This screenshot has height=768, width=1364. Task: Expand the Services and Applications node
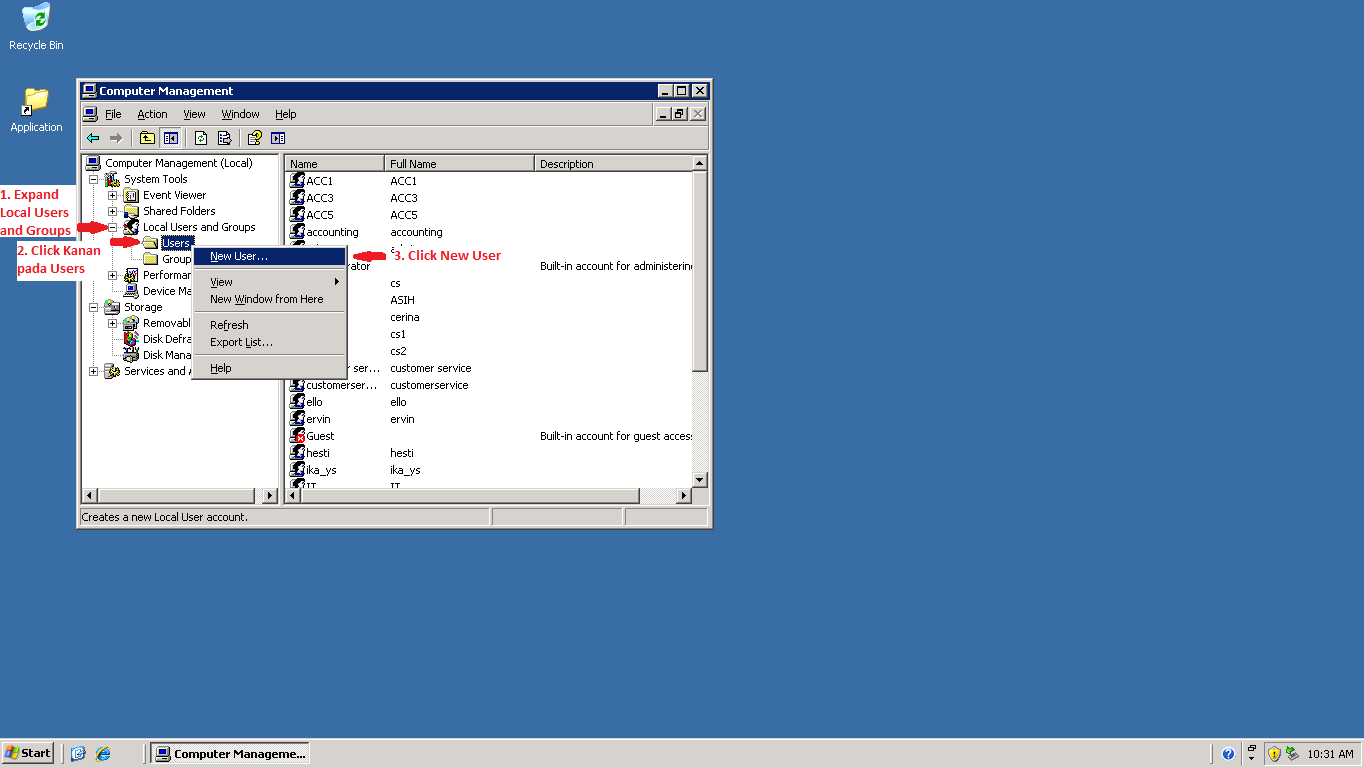point(93,370)
